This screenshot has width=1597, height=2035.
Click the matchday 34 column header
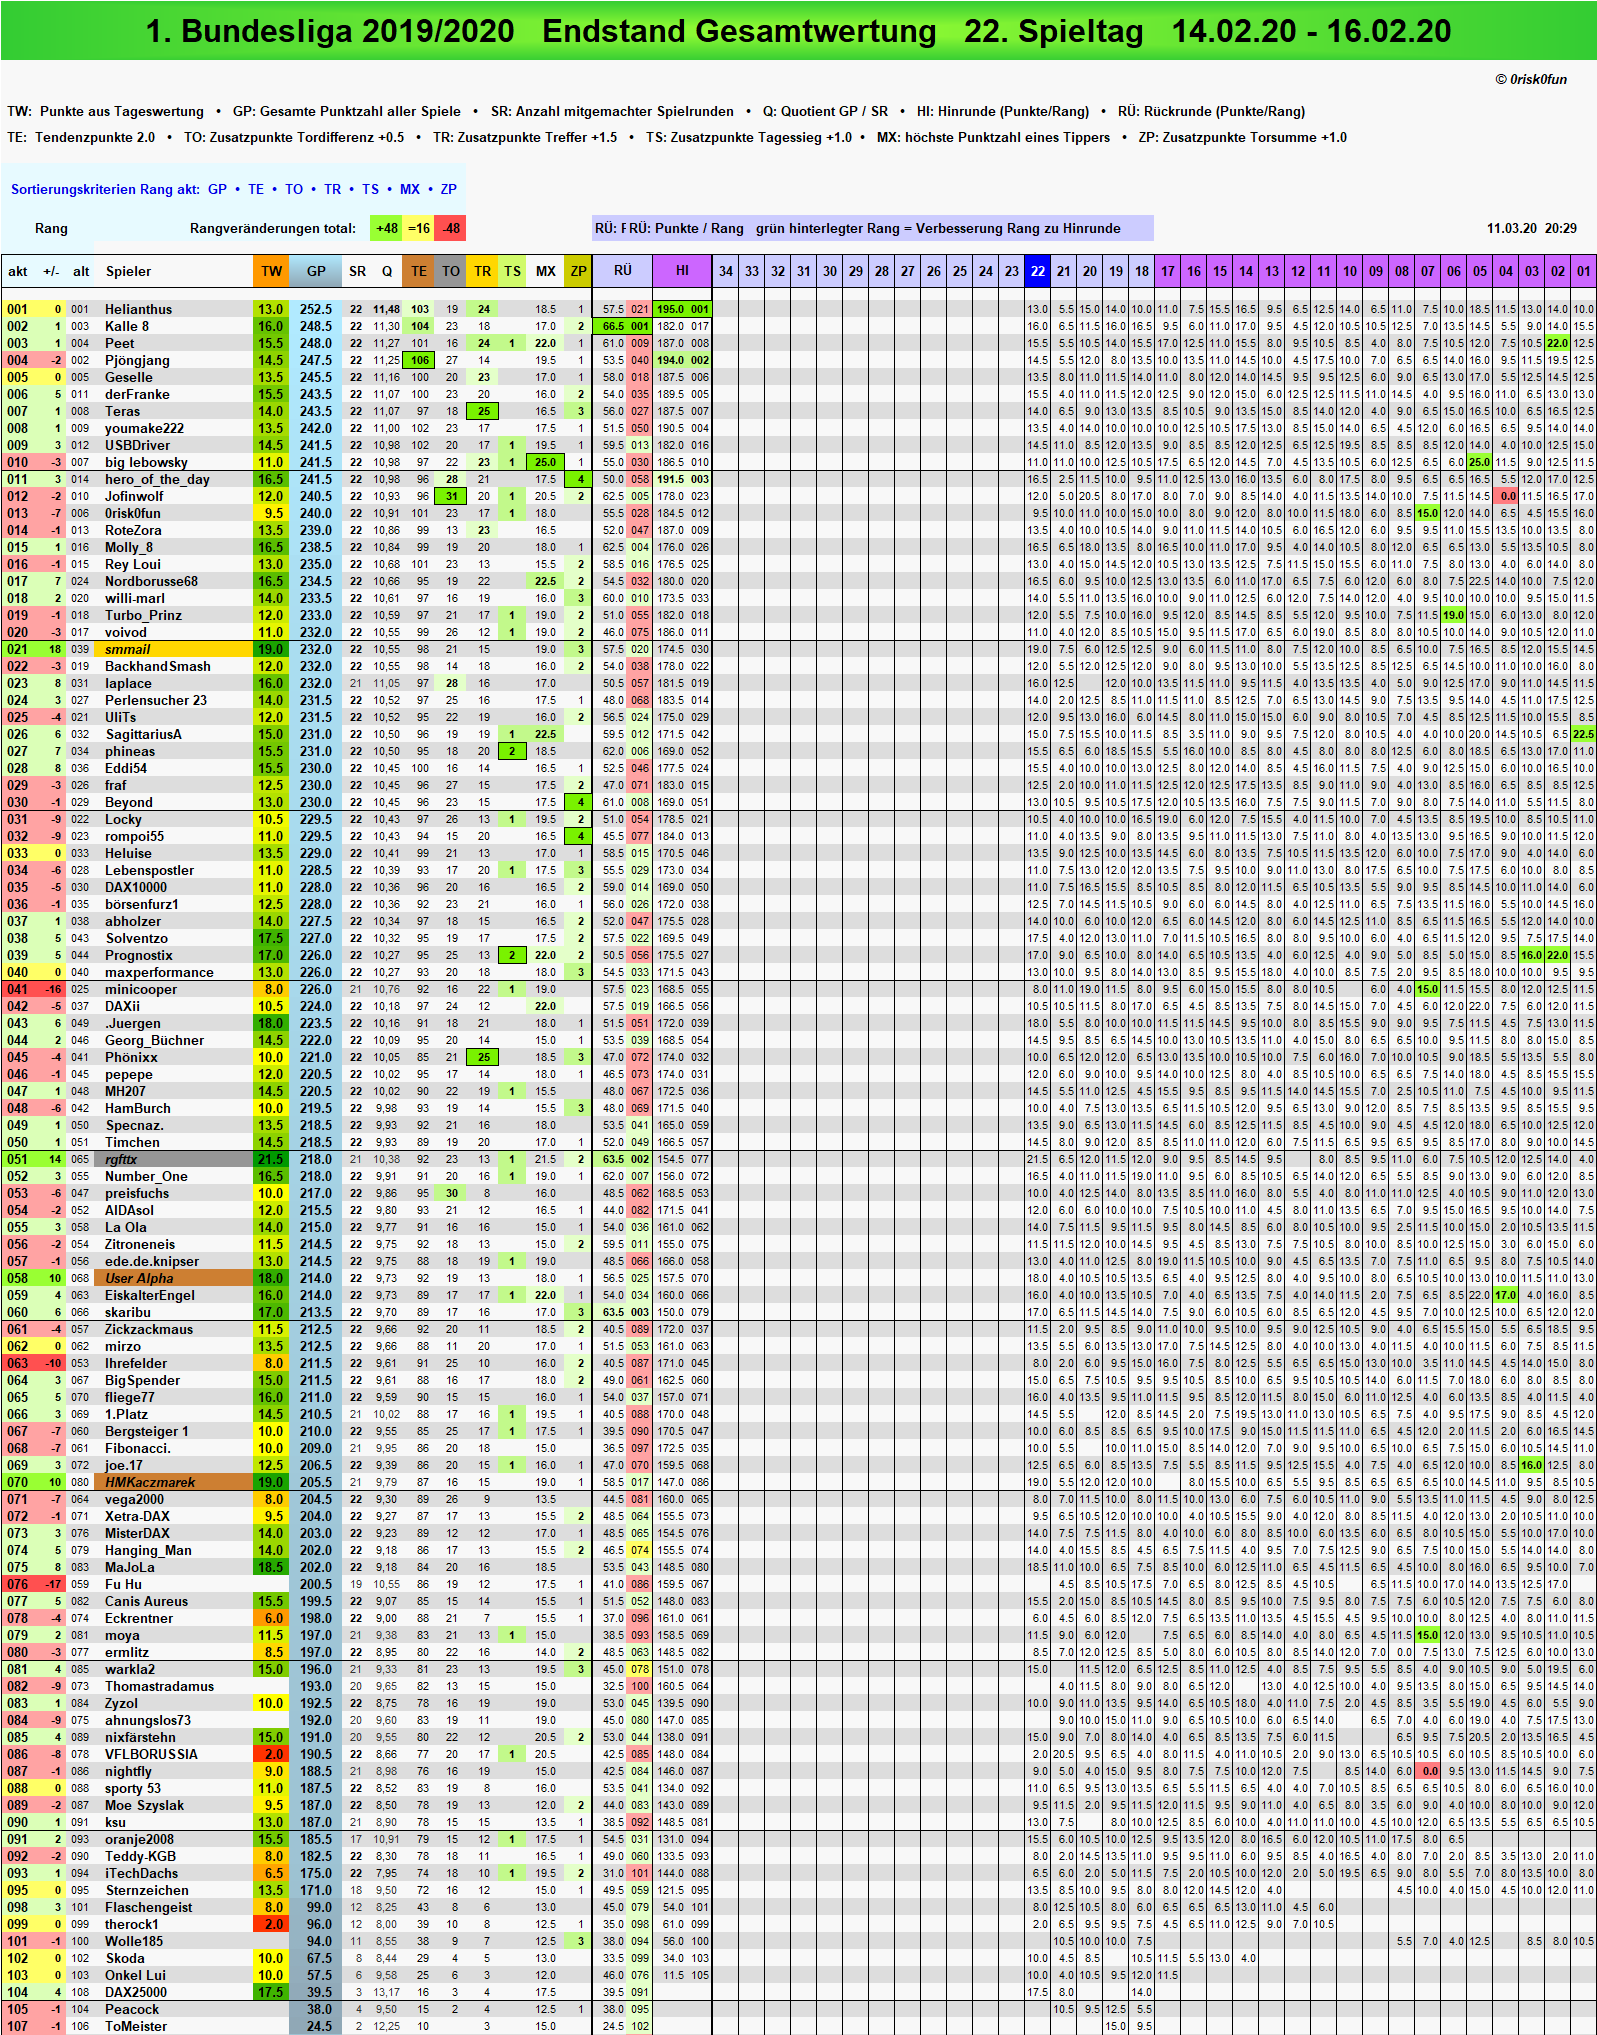coord(726,271)
